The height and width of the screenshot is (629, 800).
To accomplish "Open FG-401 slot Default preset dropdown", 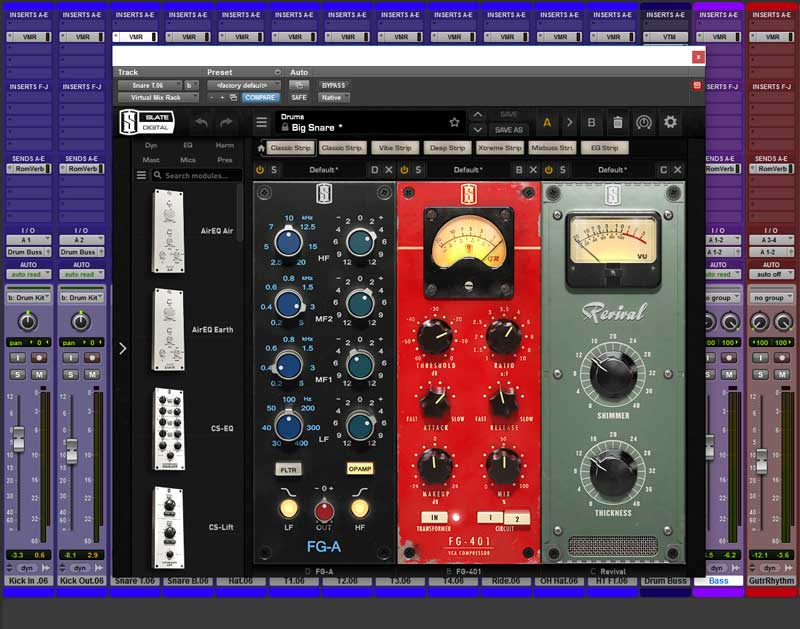I will (468, 170).
